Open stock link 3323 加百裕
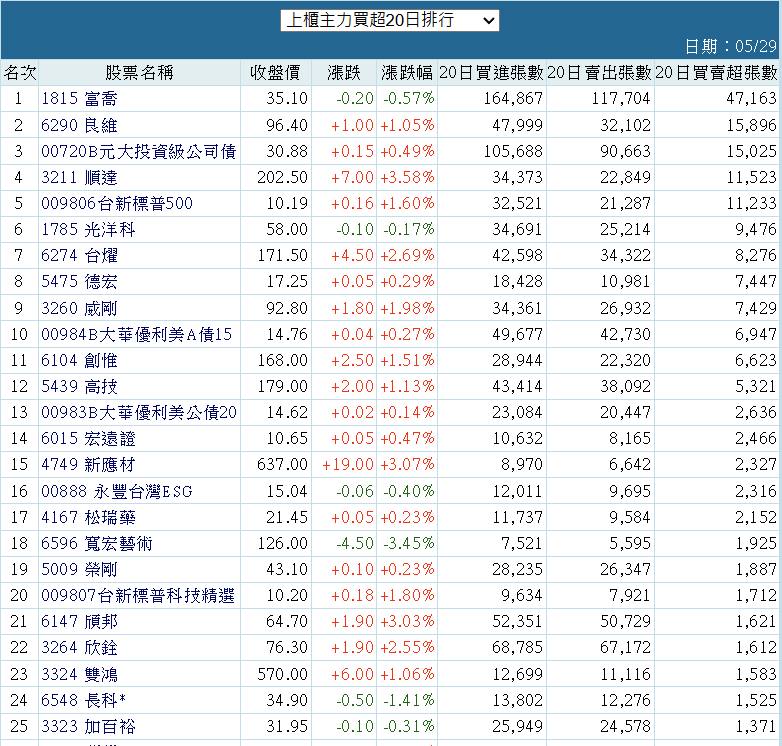Viewport: 782px width, 746px height. [x=88, y=726]
